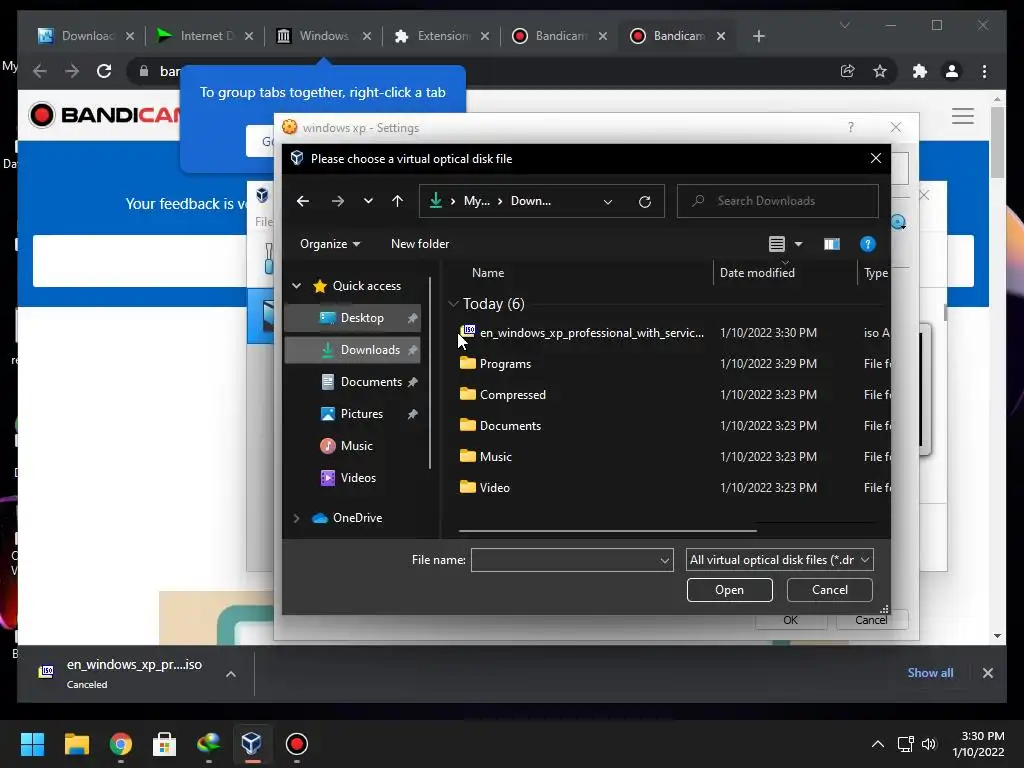The height and width of the screenshot is (768, 1024).
Task: Open a new browser tab
Action: [x=758, y=36]
